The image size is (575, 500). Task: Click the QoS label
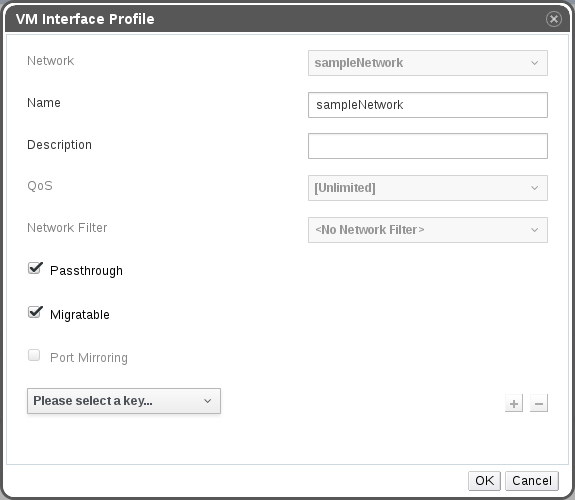(x=40, y=186)
